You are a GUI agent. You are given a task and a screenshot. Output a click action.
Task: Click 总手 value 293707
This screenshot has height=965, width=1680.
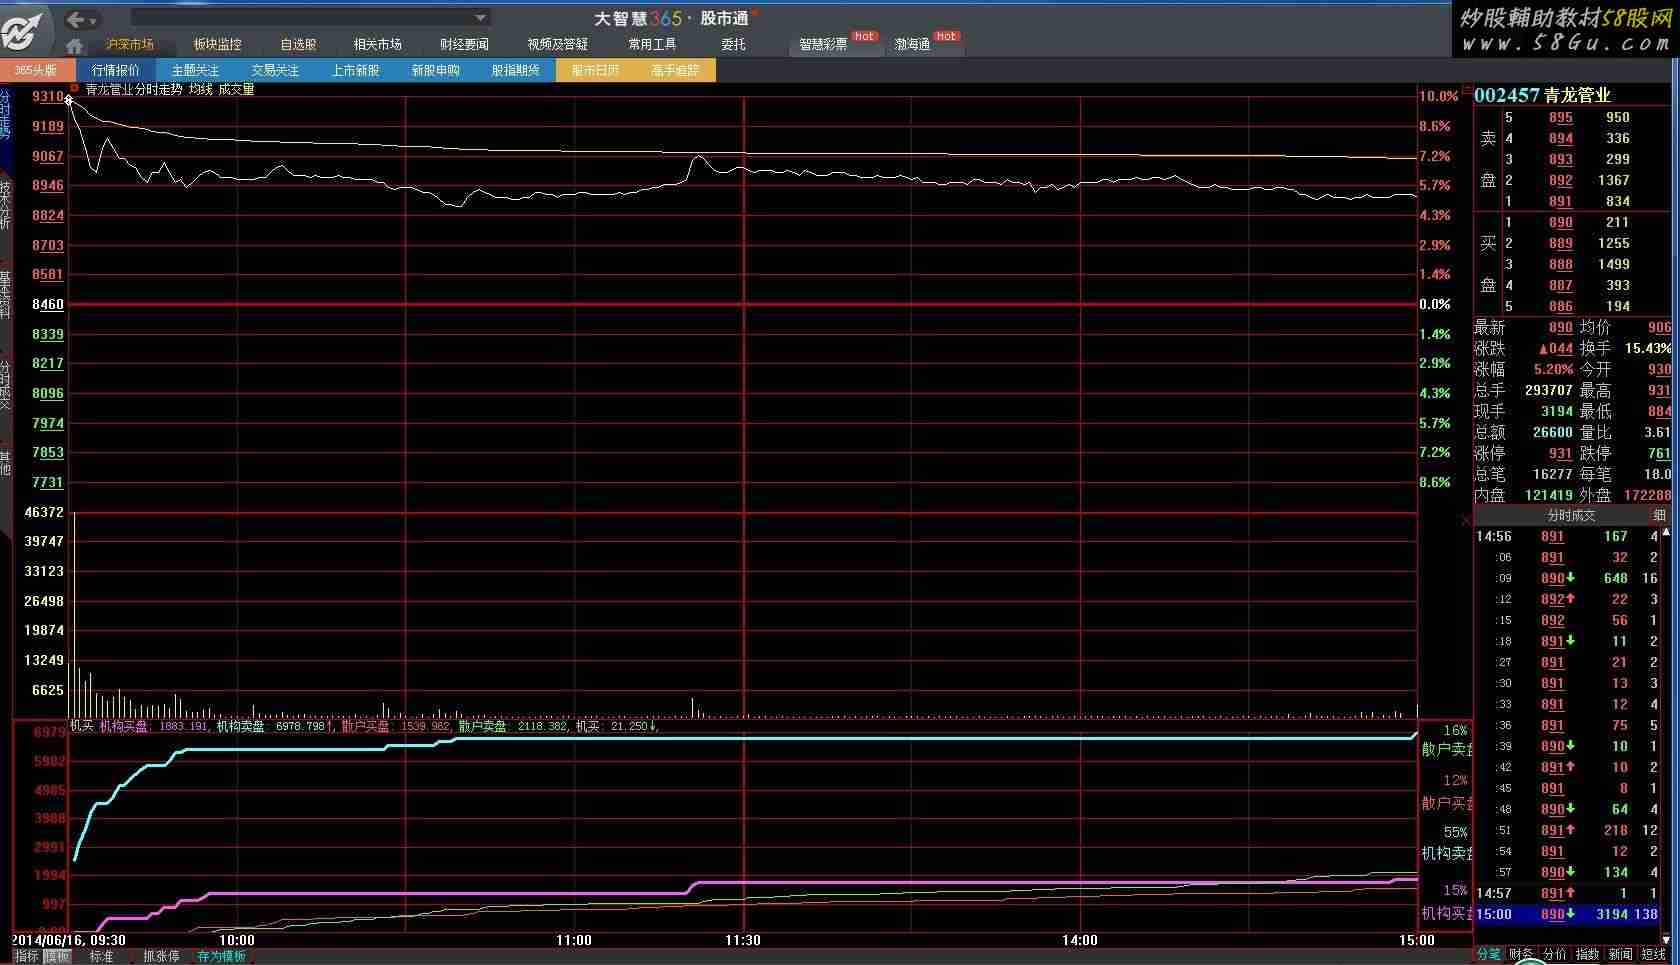1549,390
